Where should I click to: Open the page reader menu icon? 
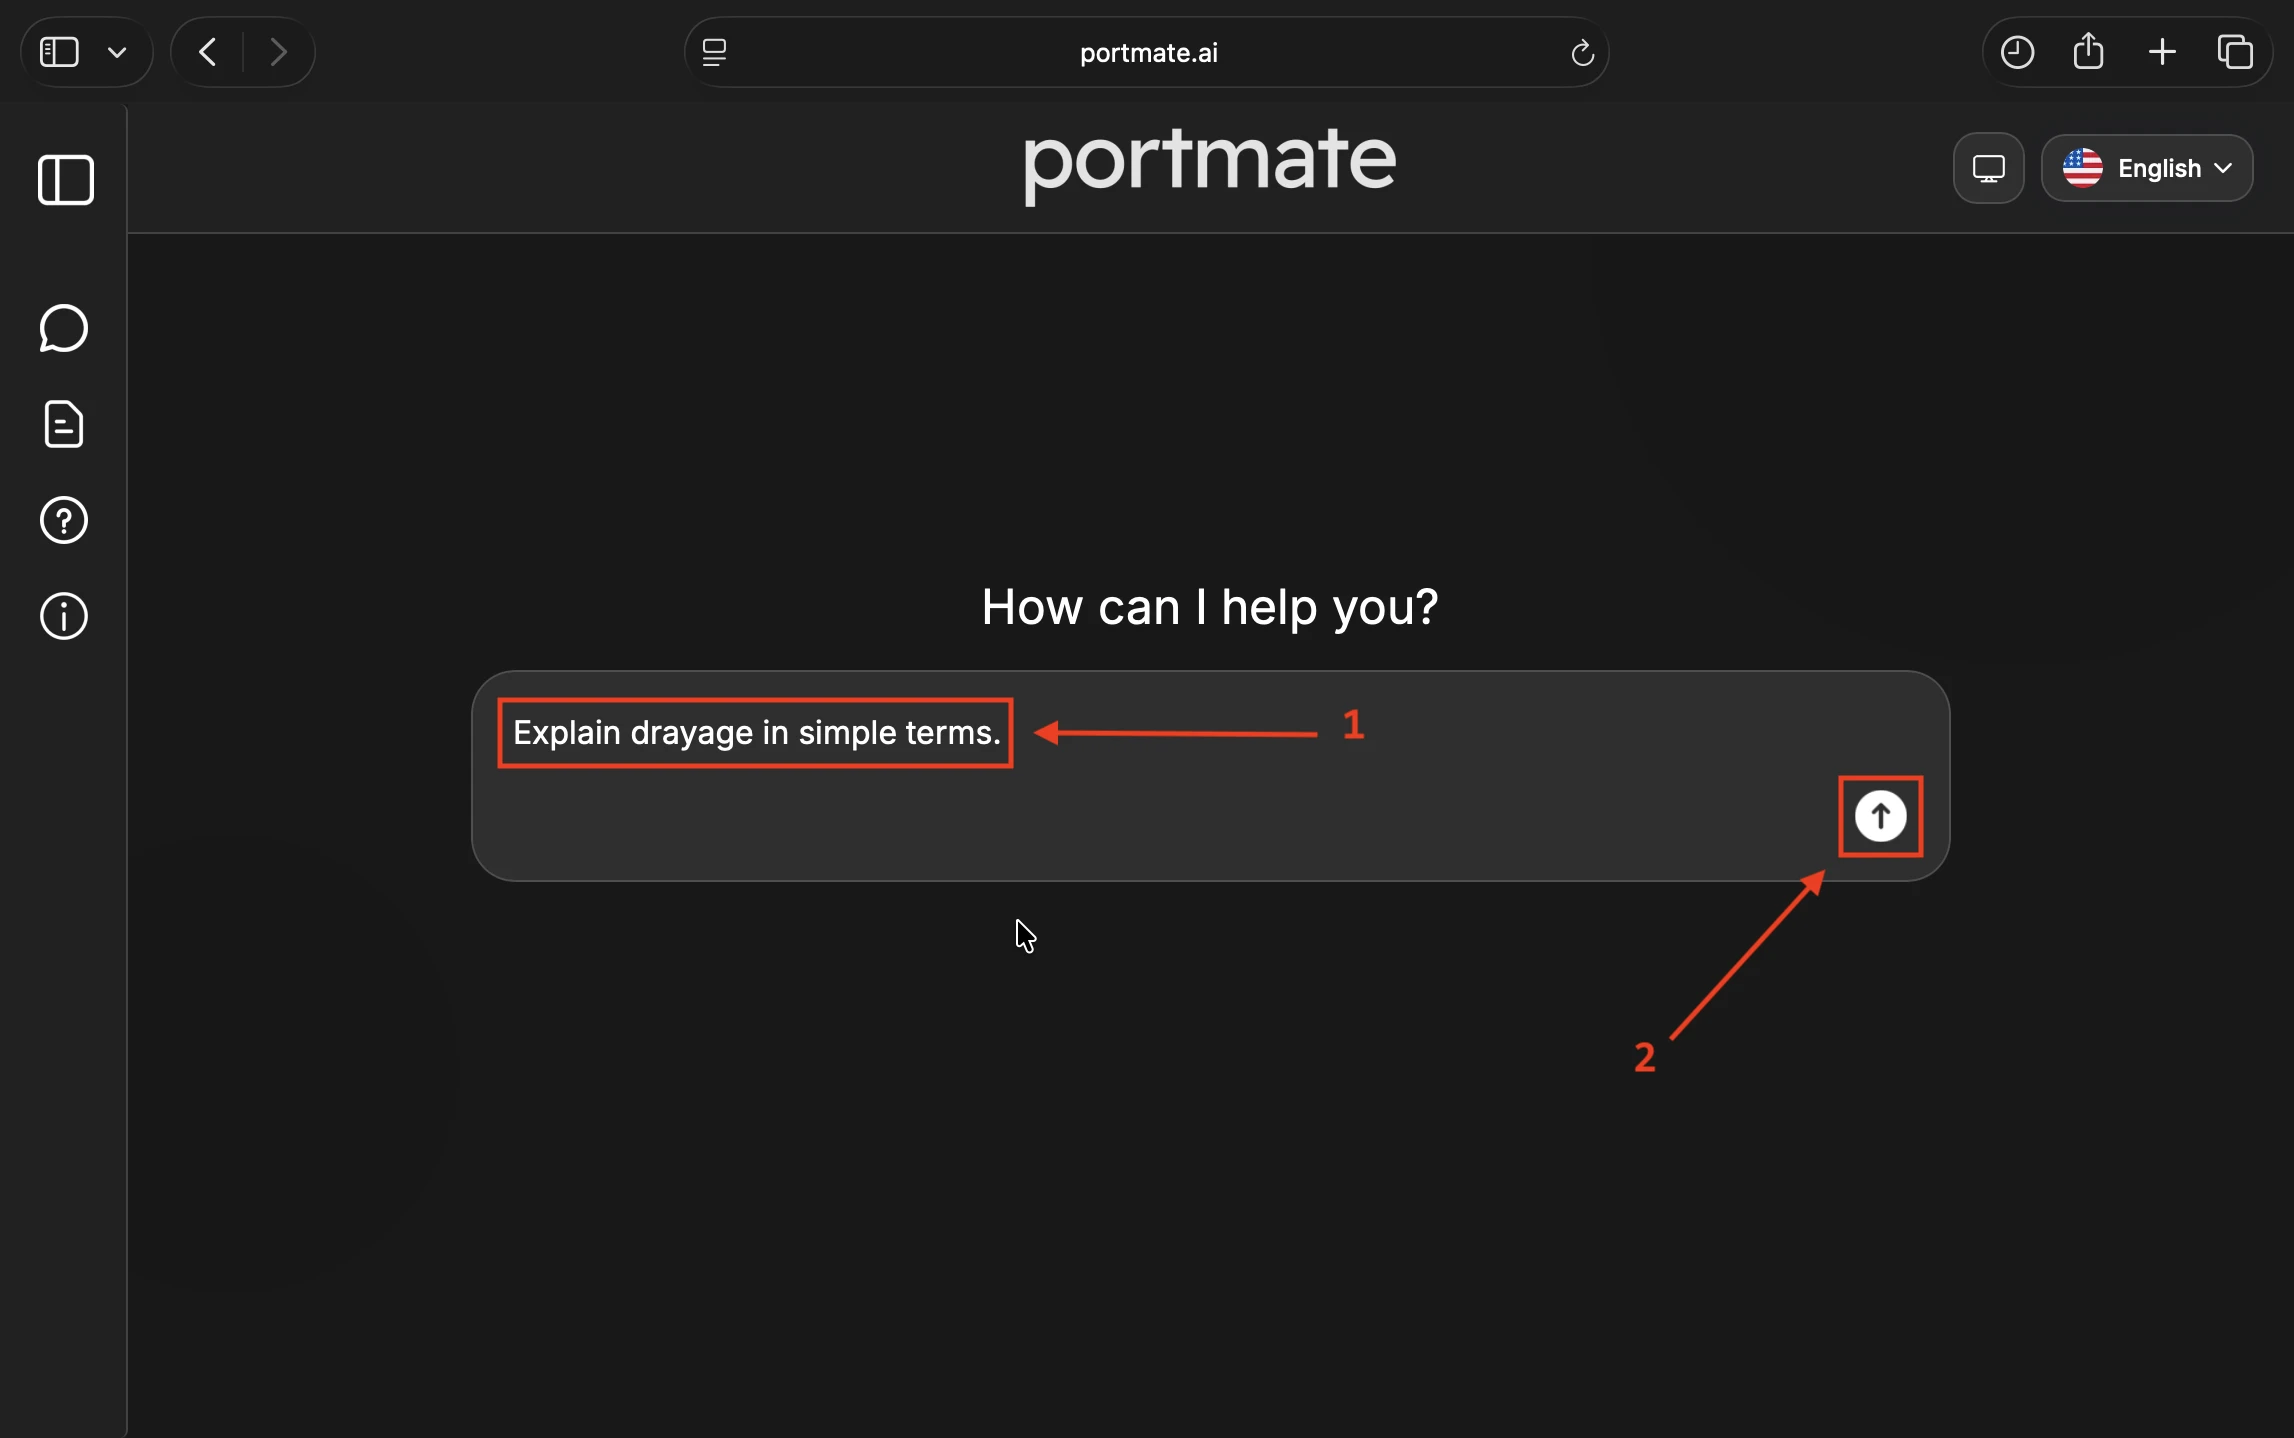point(714,52)
